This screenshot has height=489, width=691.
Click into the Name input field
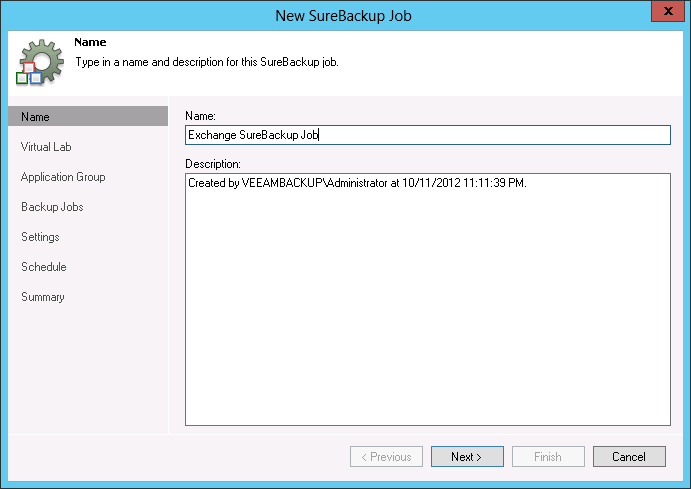[x=427, y=135]
